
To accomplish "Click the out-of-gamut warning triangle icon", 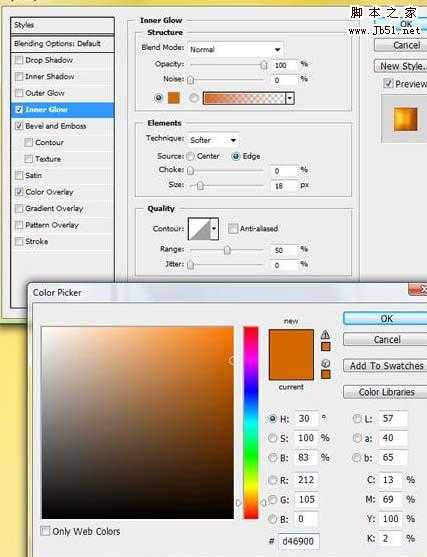I will (325, 335).
